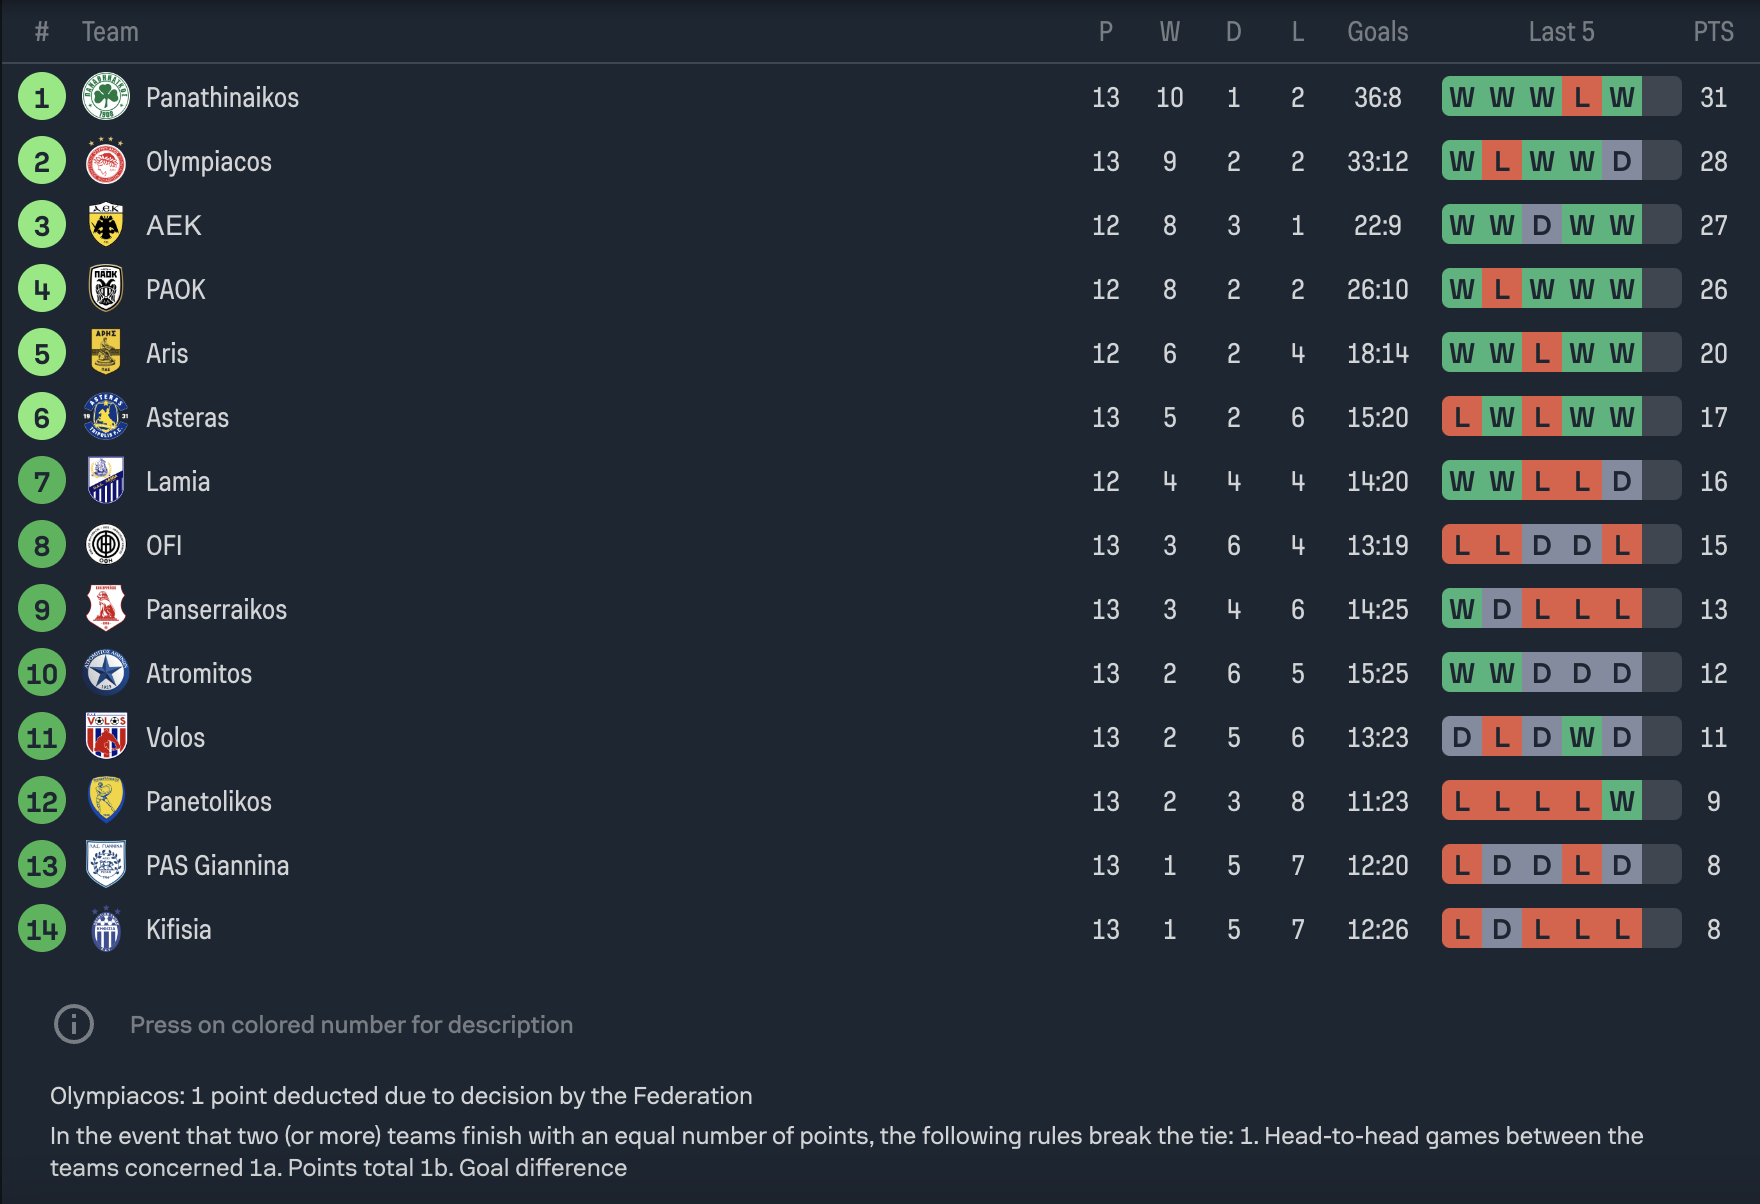1760x1204 pixels.
Task: Click the Atromitos star crest
Action: pyautogui.click(x=105, y=673)
